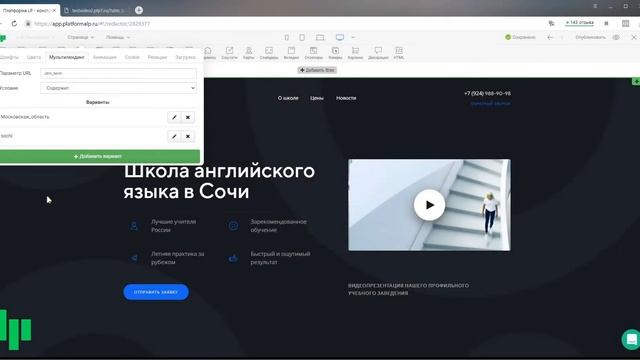Preview page with the eye icon
Image resolution: width=640 pixels, height=360 pixels.
pos(616,37)
